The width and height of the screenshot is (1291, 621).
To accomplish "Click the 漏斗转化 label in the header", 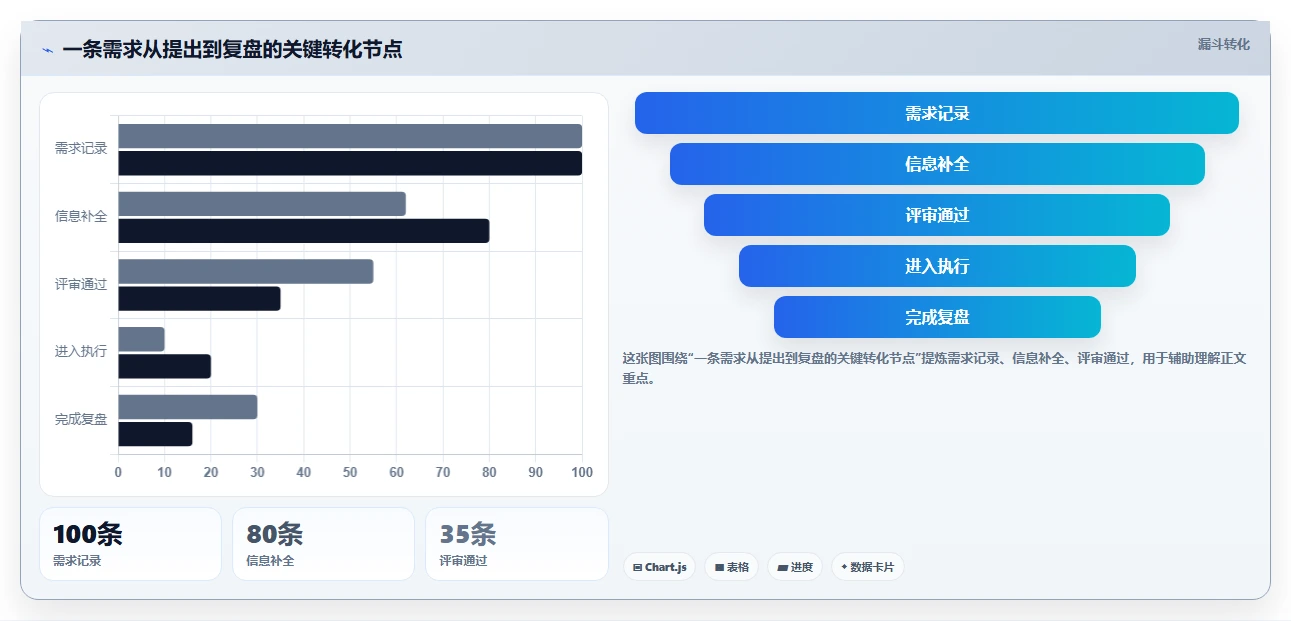I will (1223, 44).
